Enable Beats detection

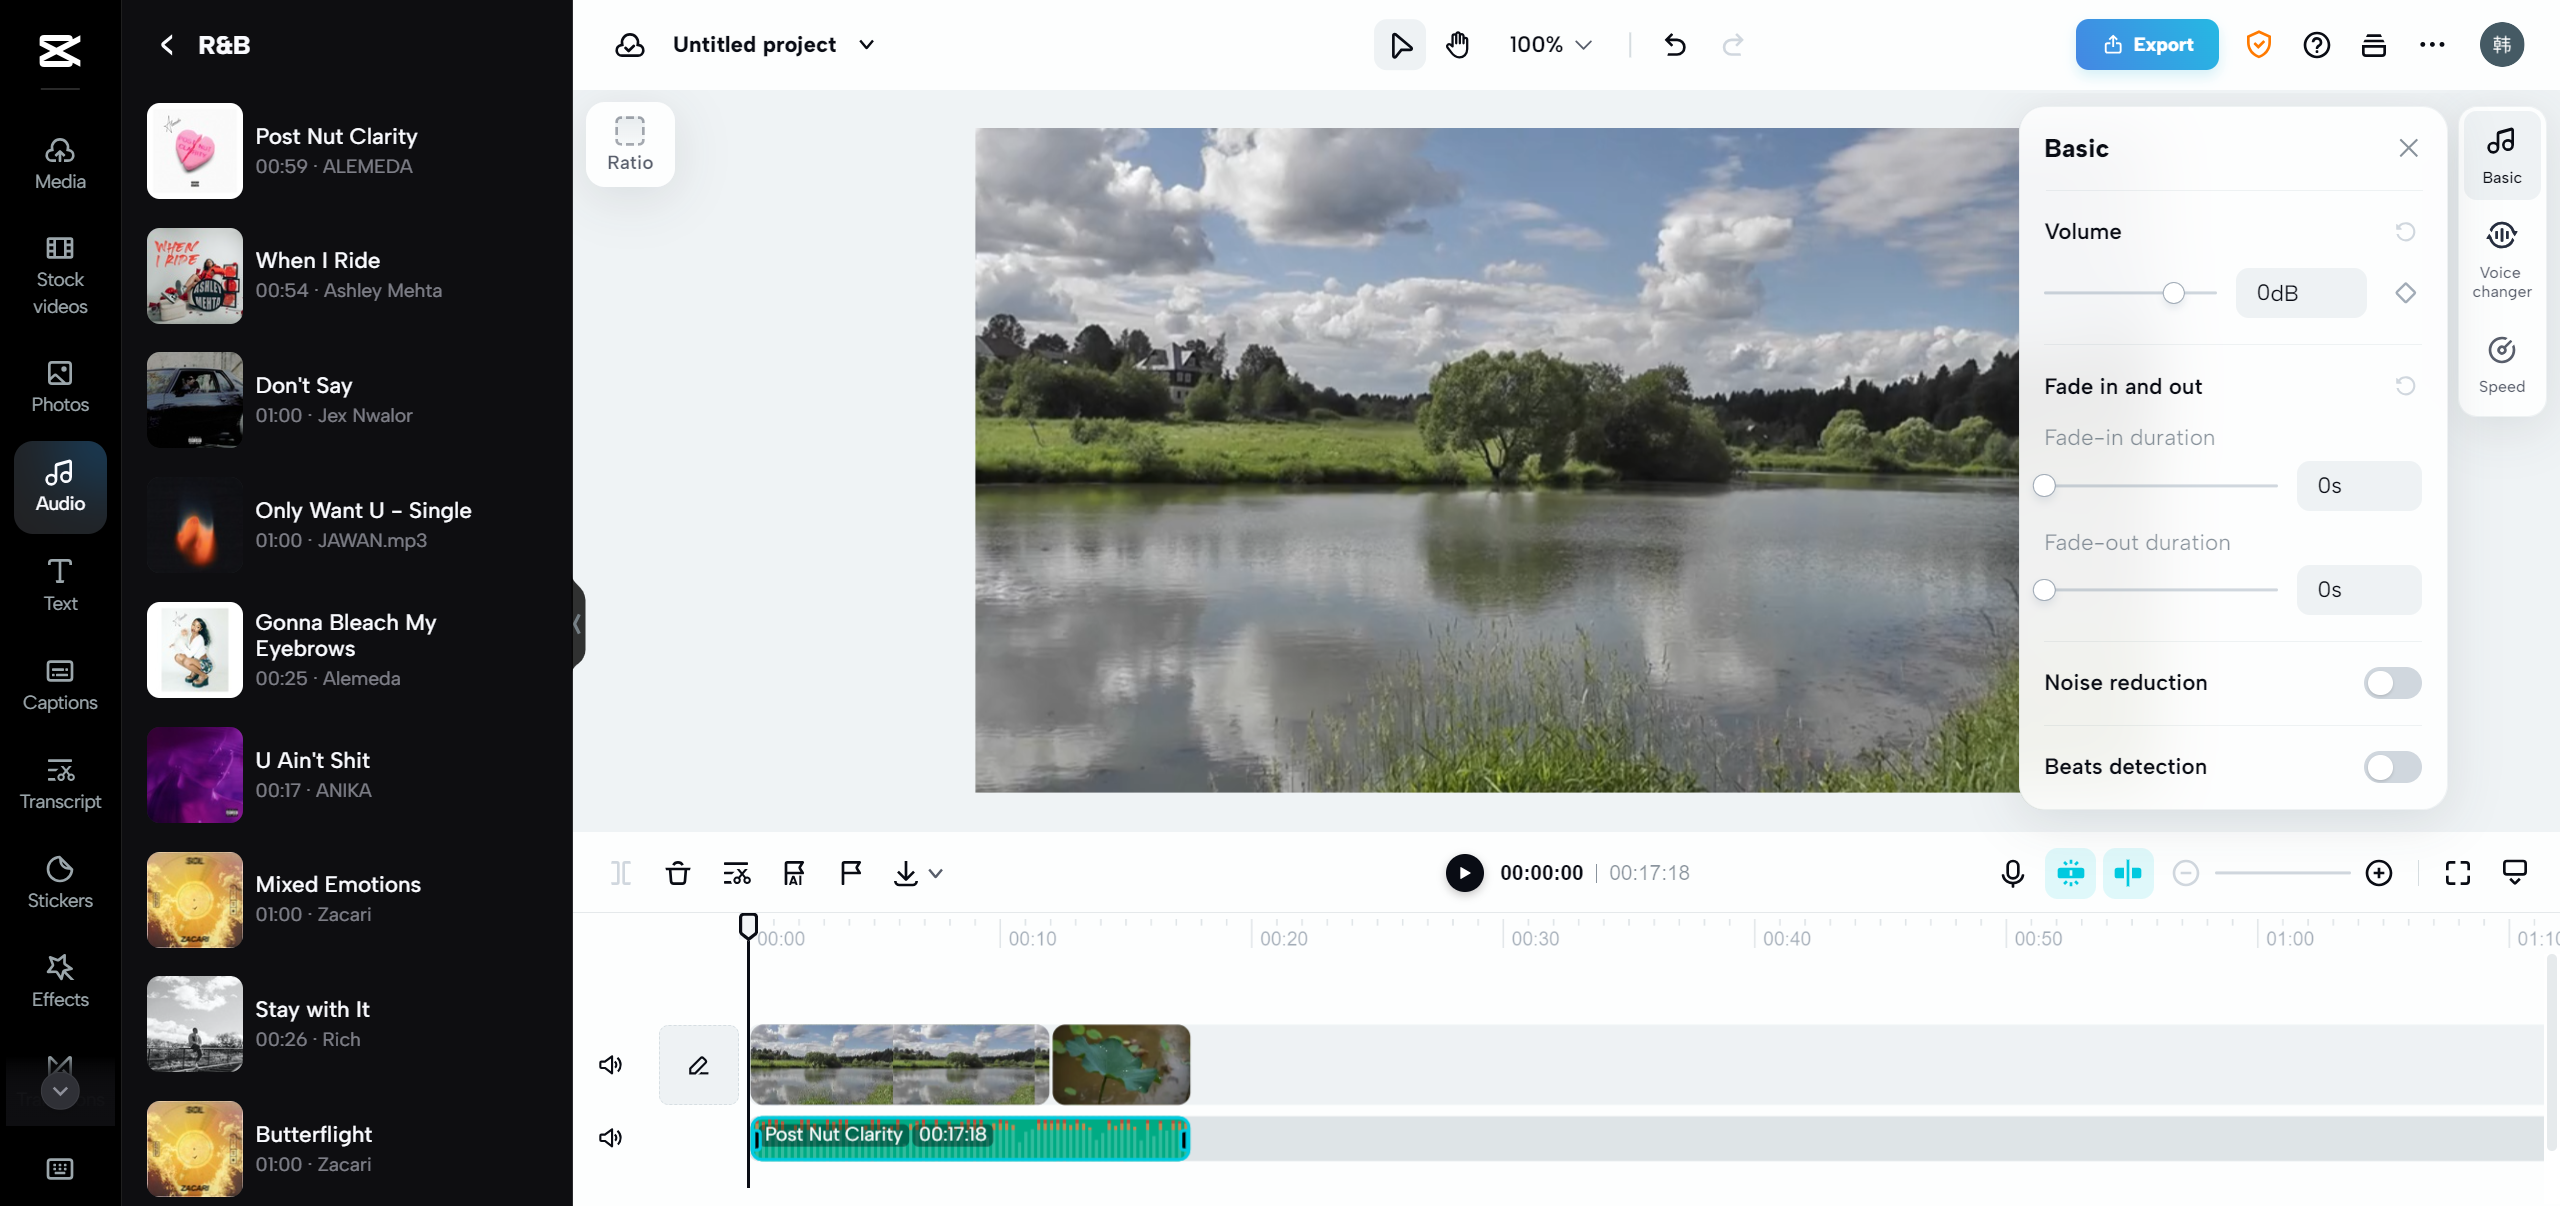[x=2392, y=767]
